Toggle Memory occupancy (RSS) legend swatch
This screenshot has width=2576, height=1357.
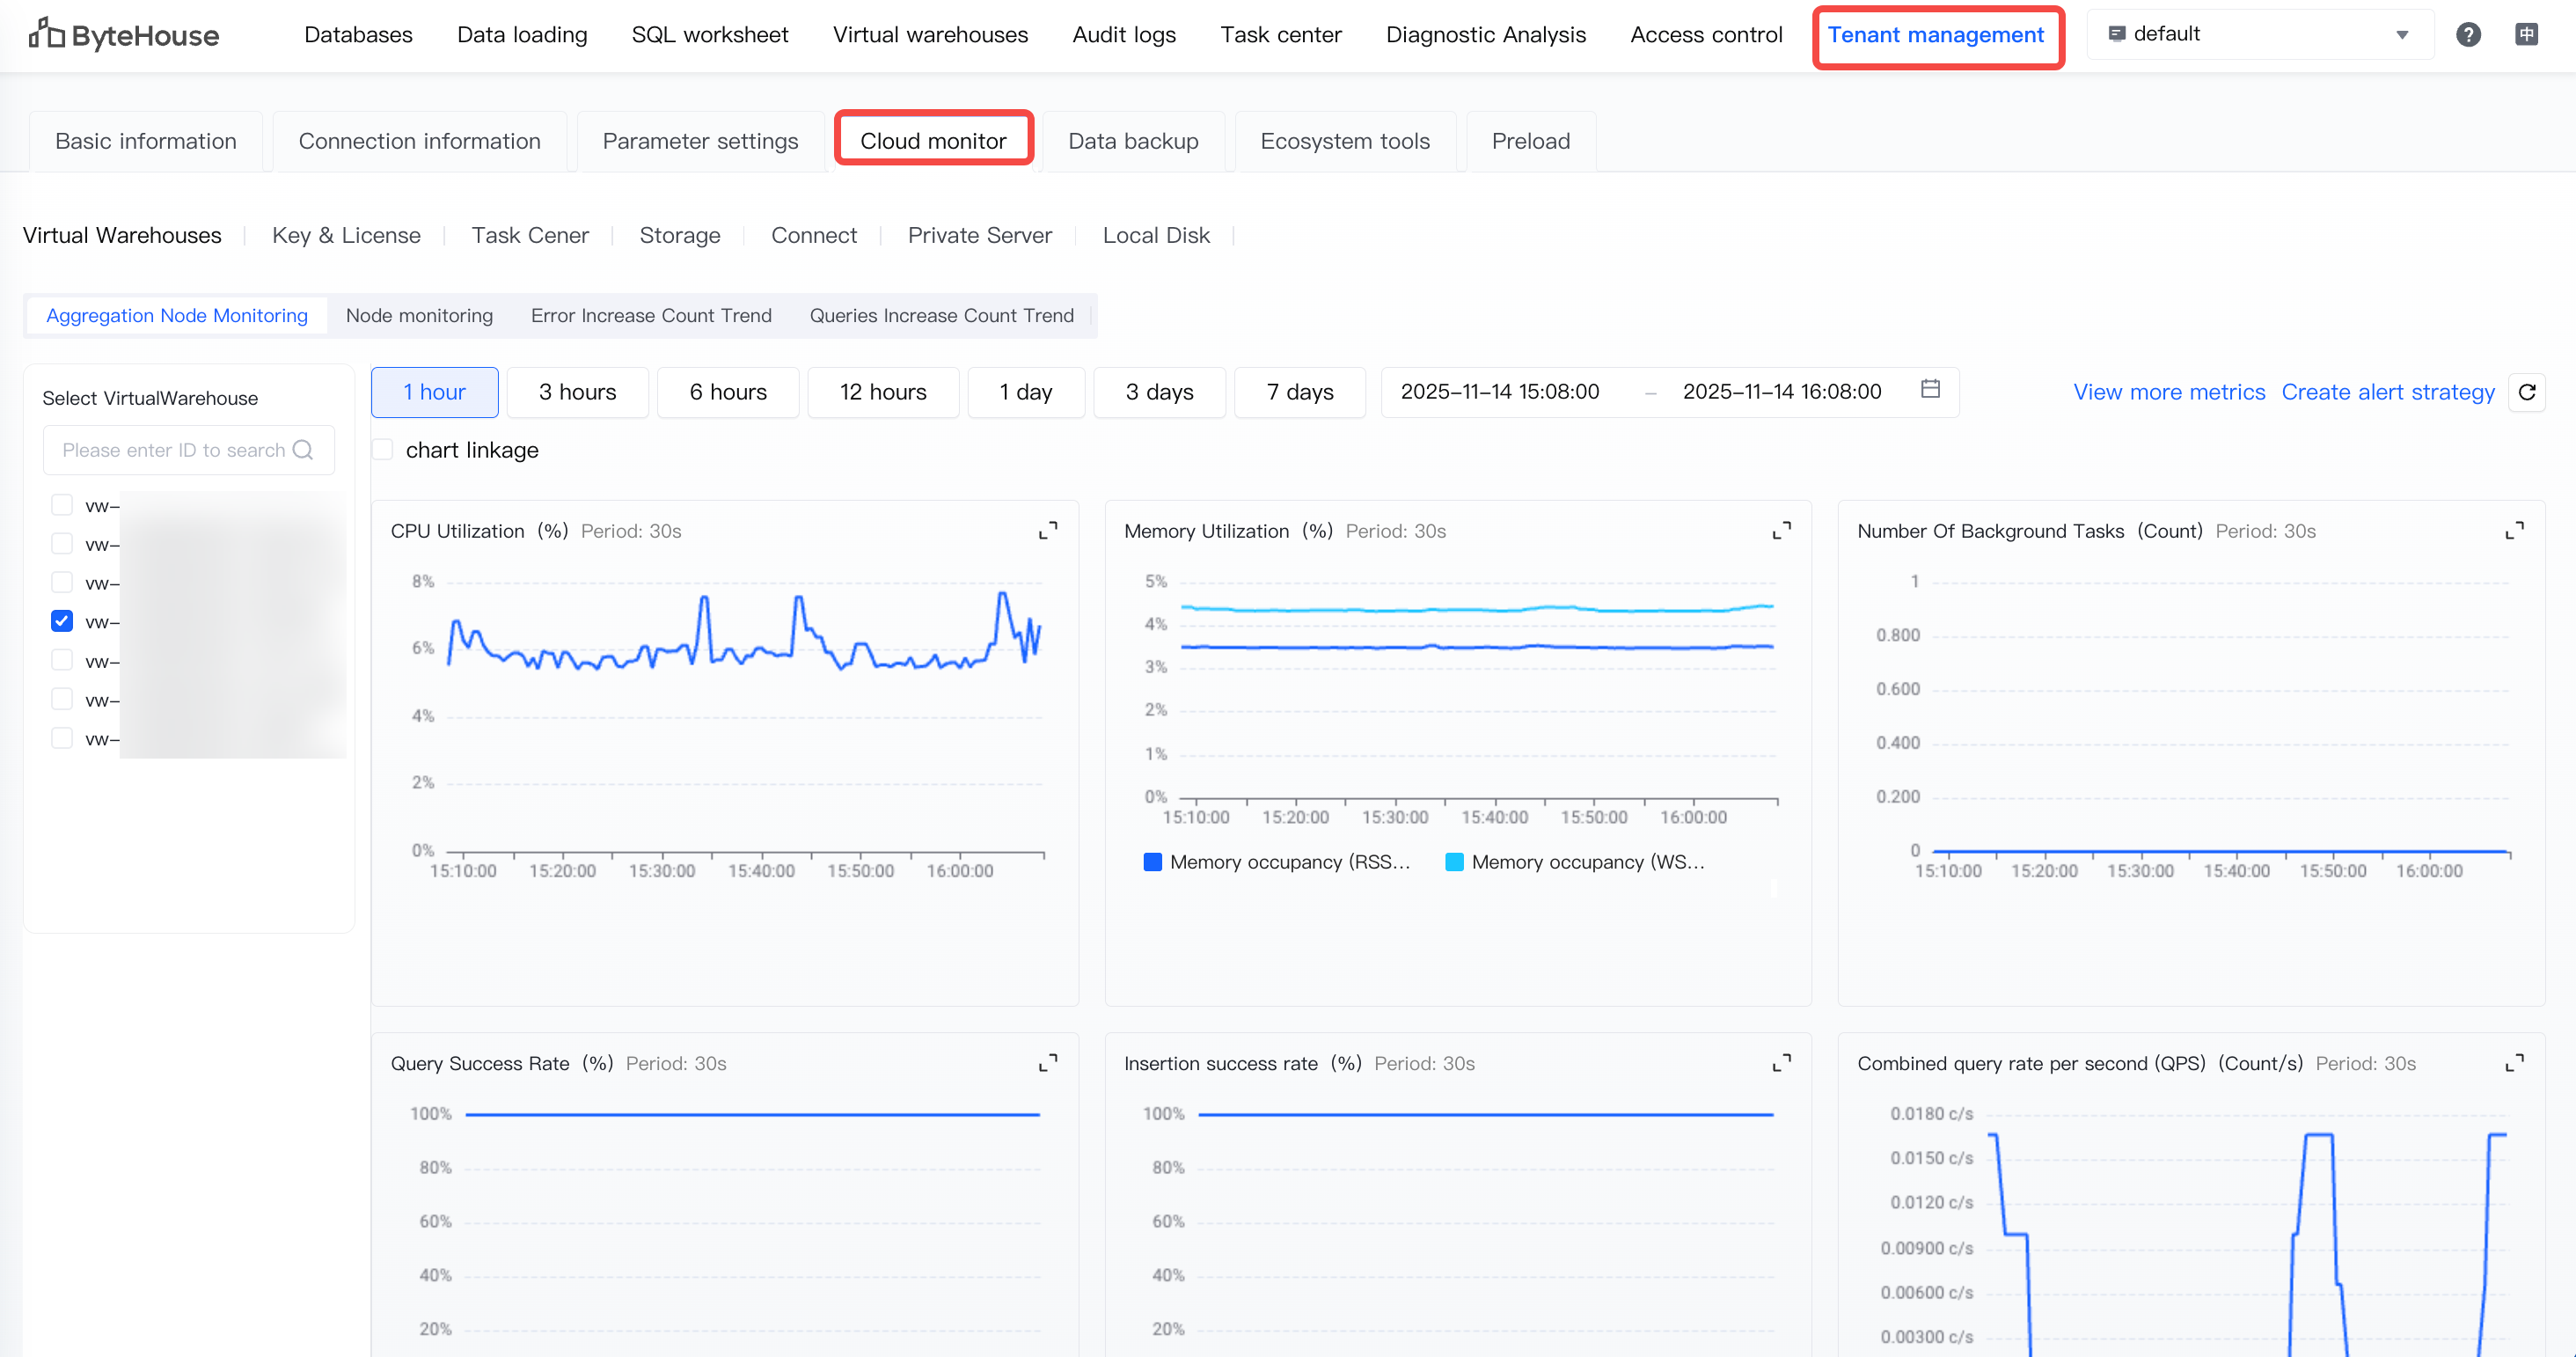pyautogui.click(x=1152, y=862)
